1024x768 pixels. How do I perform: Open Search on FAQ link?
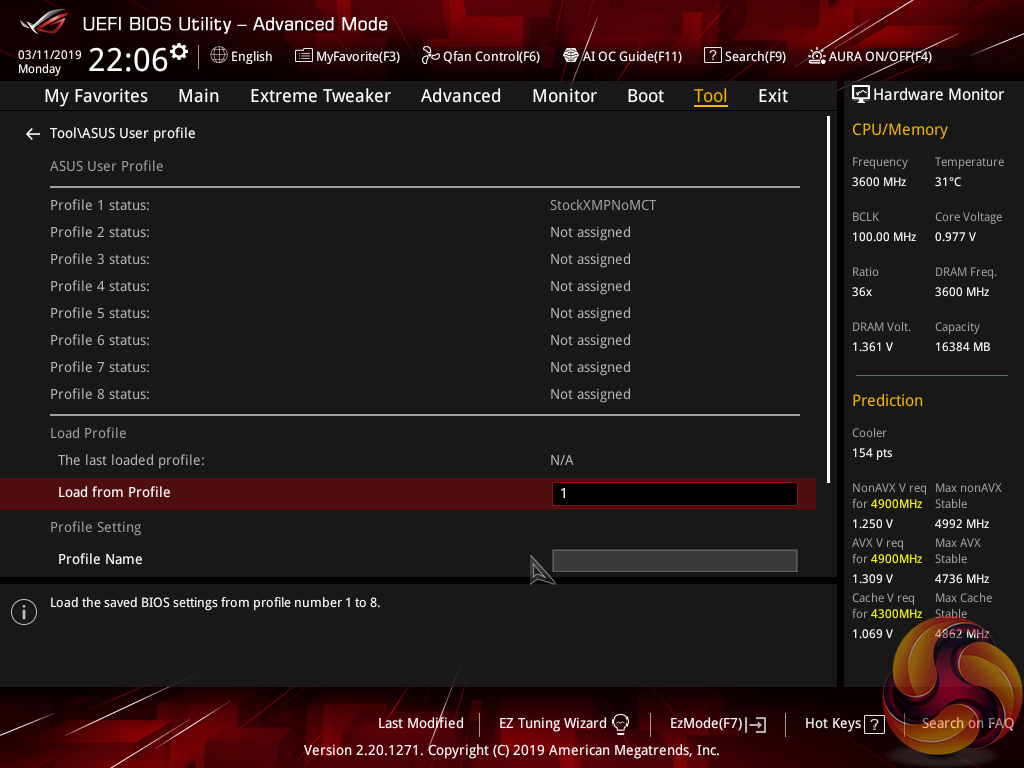(967, 723)
